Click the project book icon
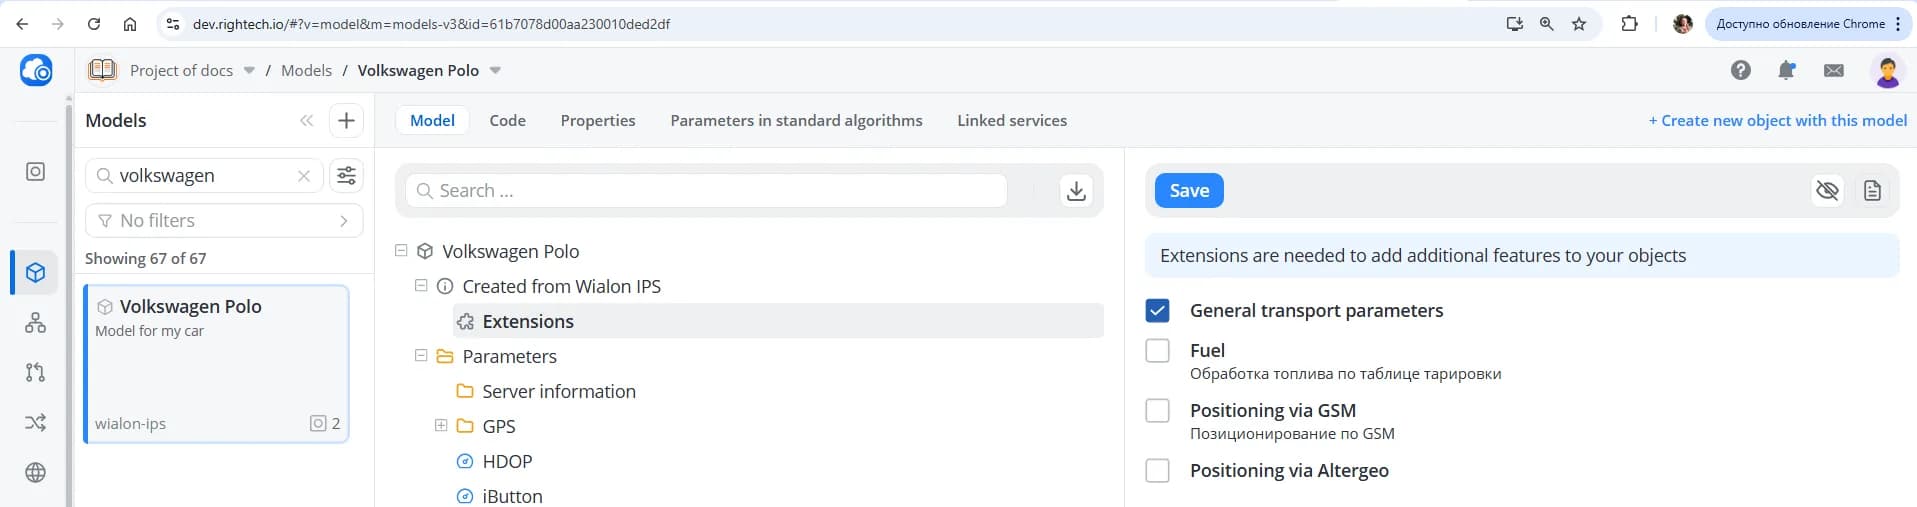 102,70
